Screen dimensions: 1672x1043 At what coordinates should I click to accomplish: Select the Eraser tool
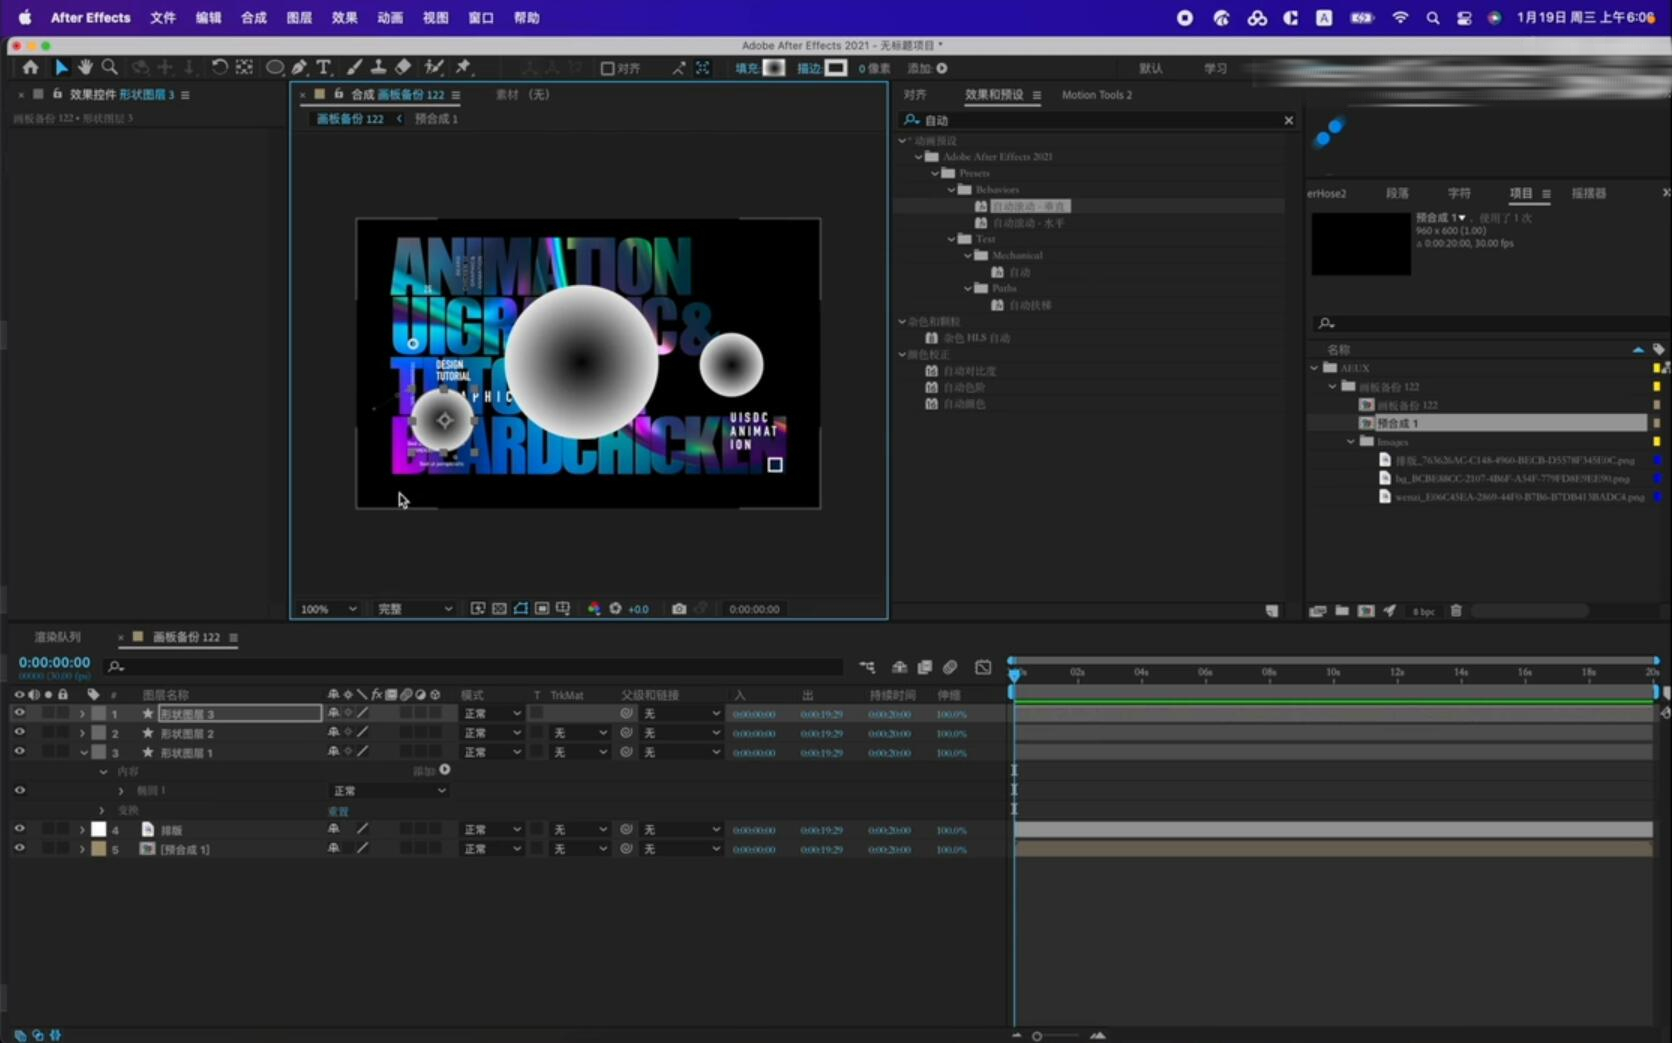(403, 67)
